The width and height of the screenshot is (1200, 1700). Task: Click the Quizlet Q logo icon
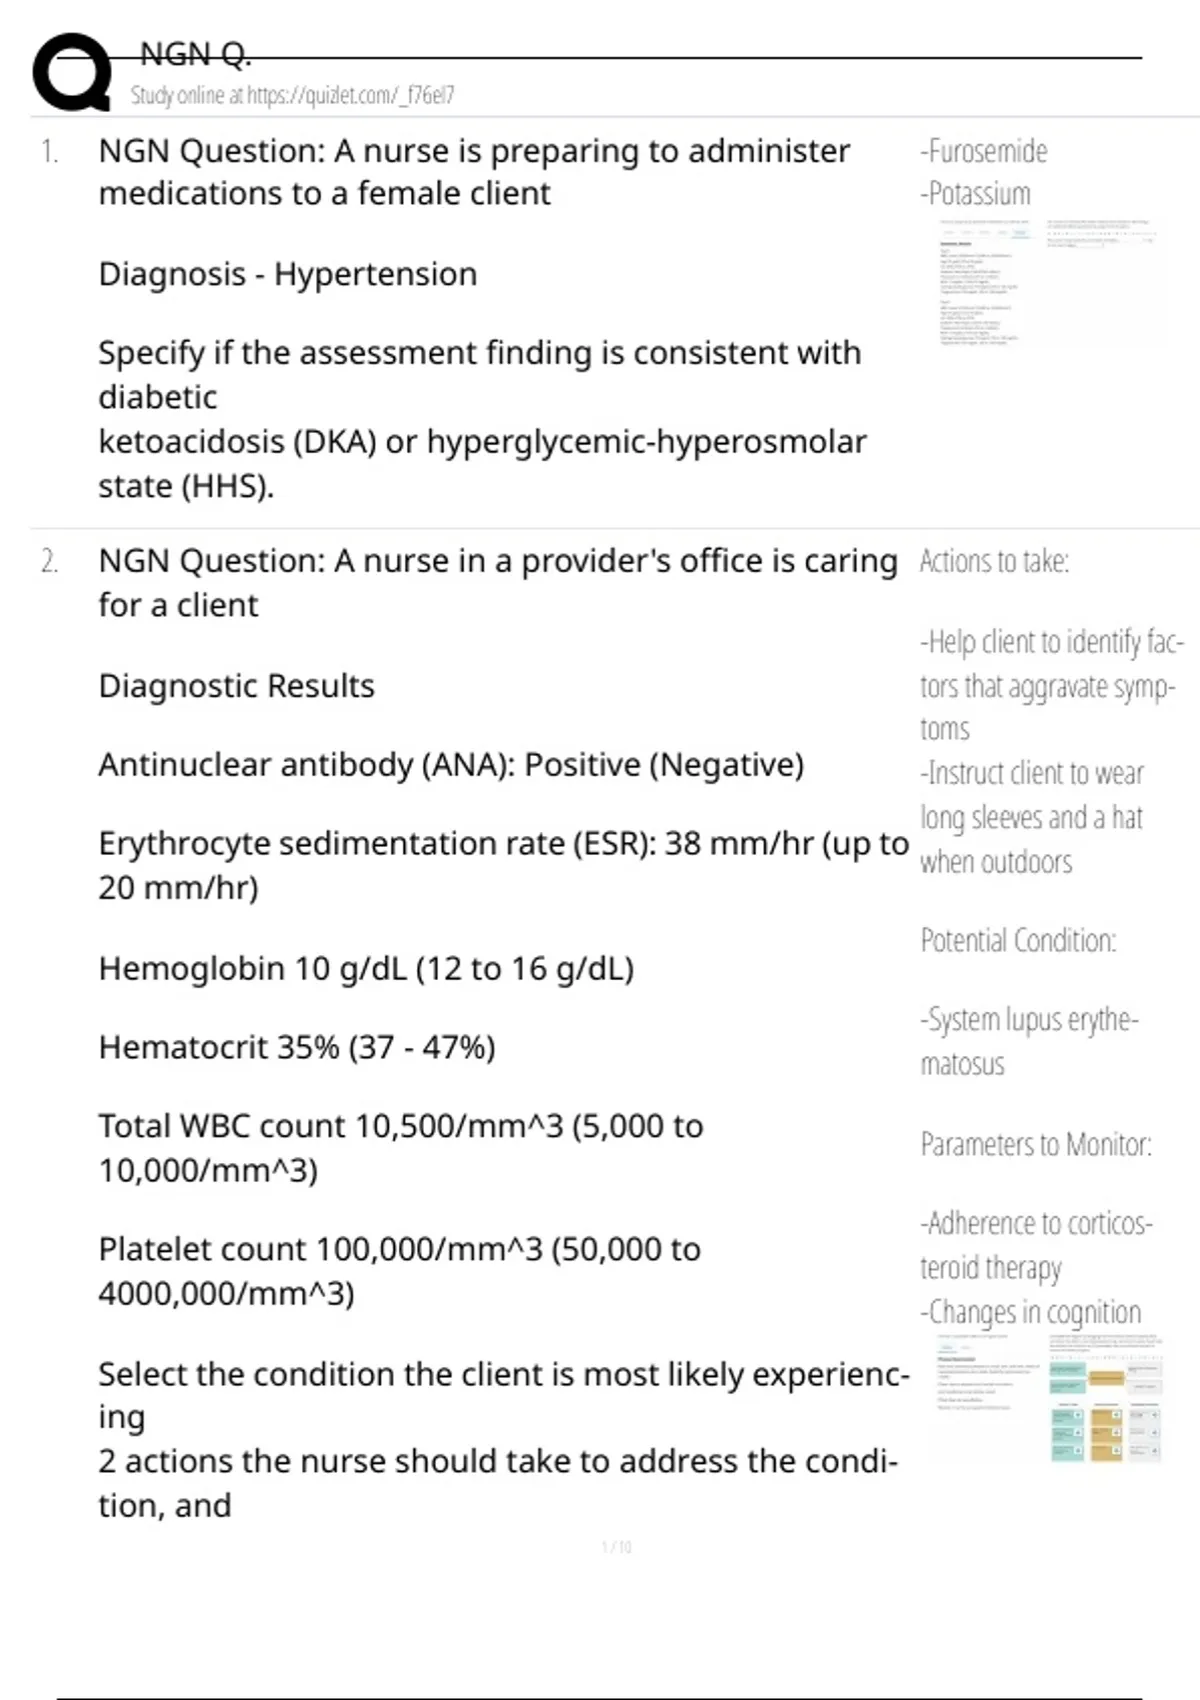click(72, 72)
